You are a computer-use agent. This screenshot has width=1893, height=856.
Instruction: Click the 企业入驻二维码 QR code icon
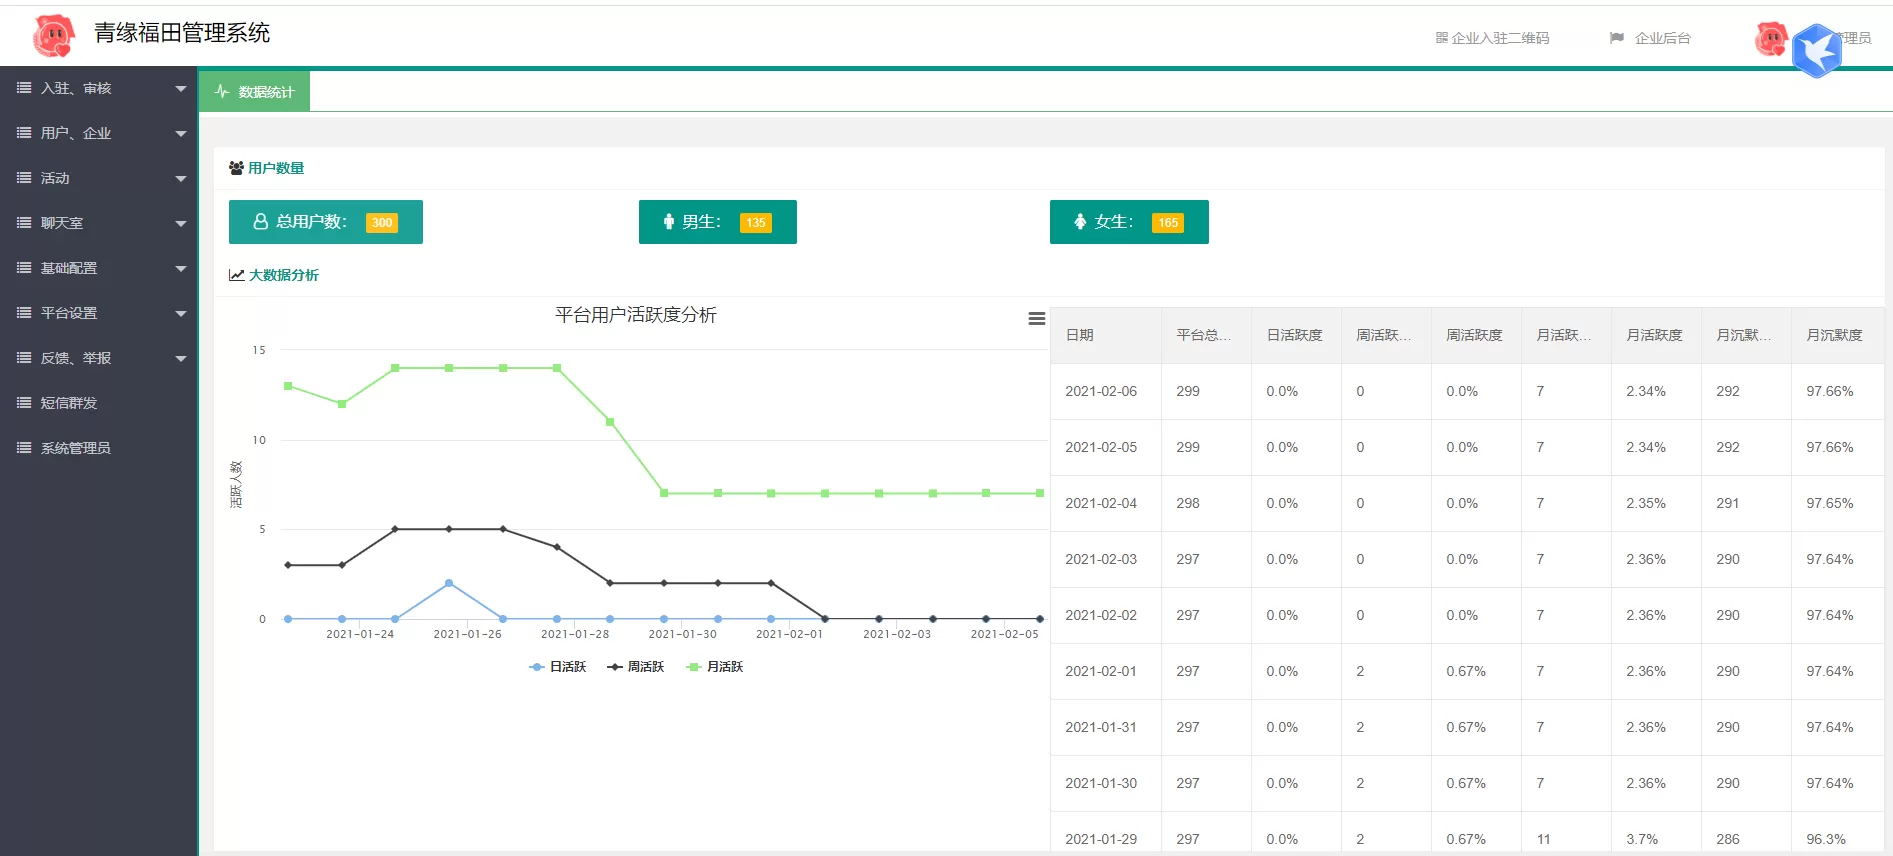pyautogui.click(x=1441, y=38)
